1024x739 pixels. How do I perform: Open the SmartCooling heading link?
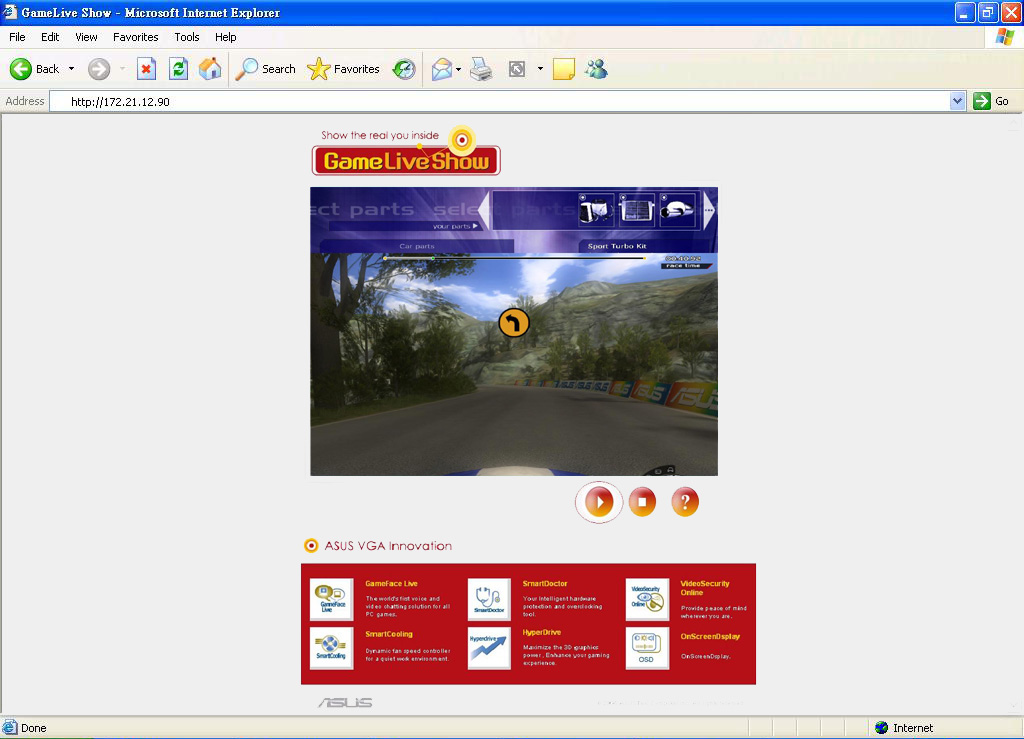point(389,634)
